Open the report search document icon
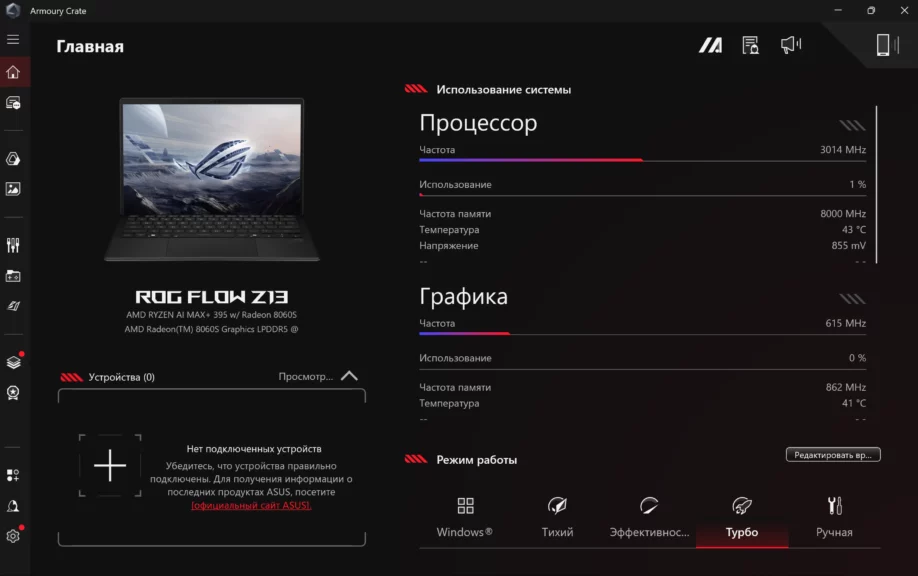The height and width of the screenshot is (576, 918). coord(751,45)
